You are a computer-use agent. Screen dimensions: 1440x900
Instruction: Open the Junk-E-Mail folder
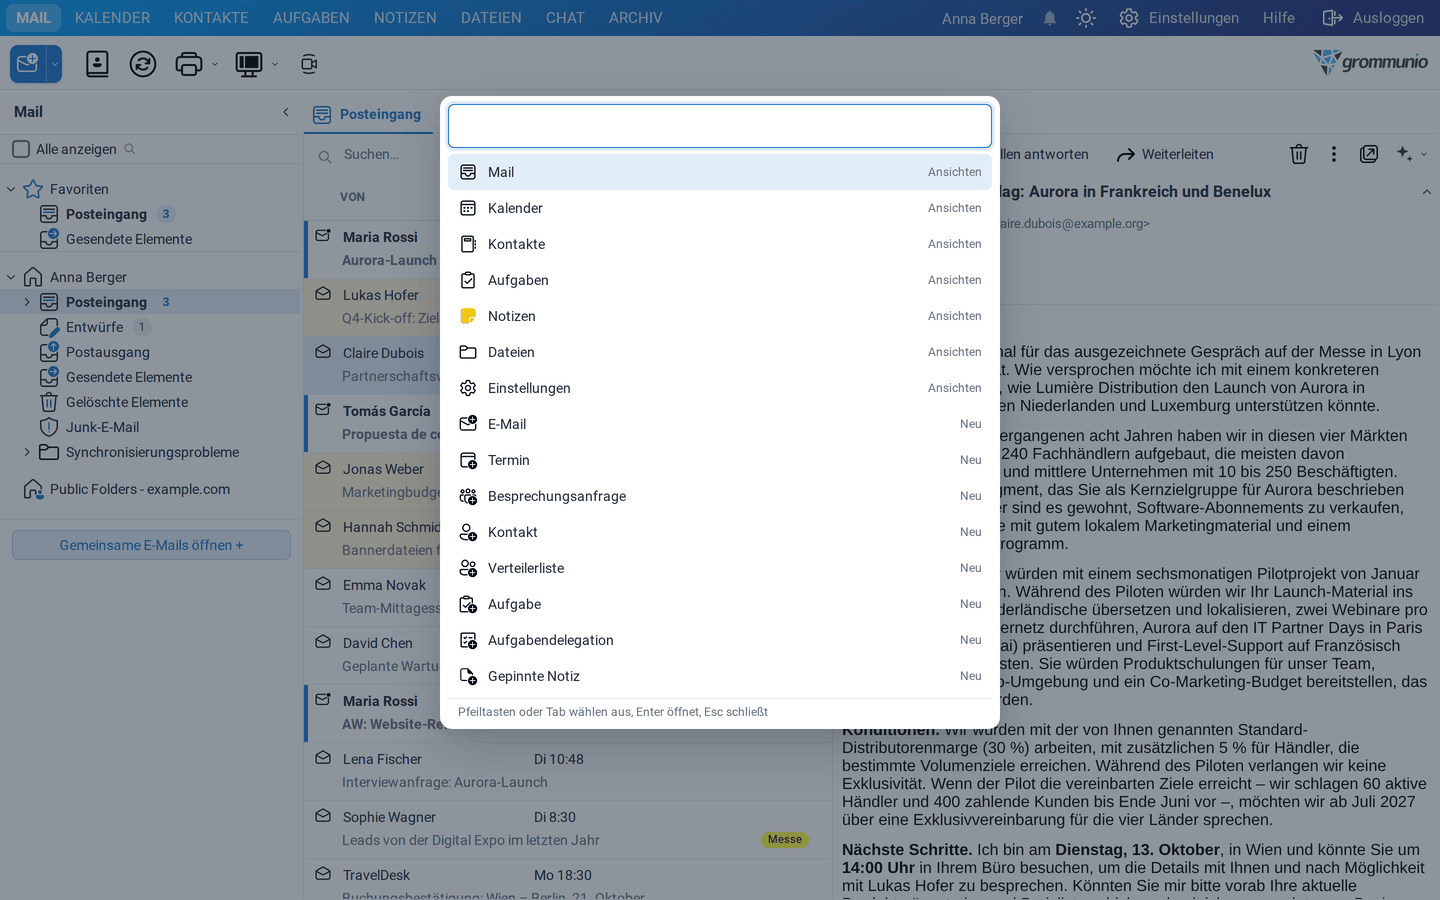click(102, 427)
